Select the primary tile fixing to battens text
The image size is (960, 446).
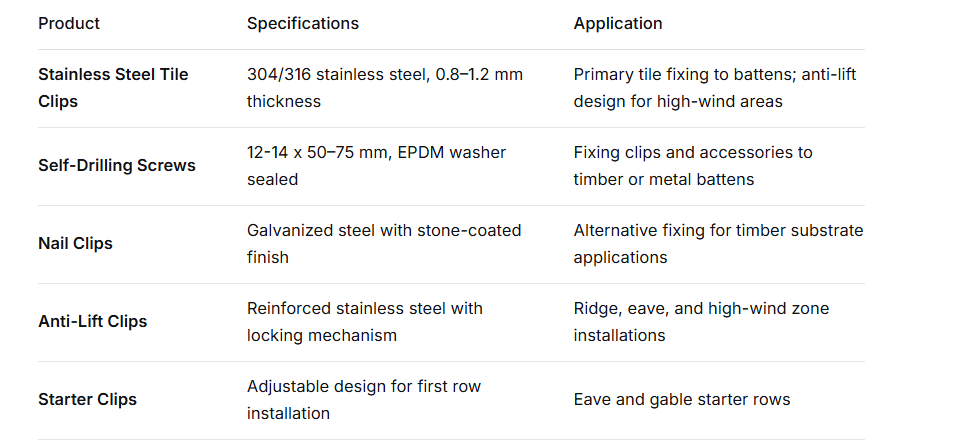[714, 88]
